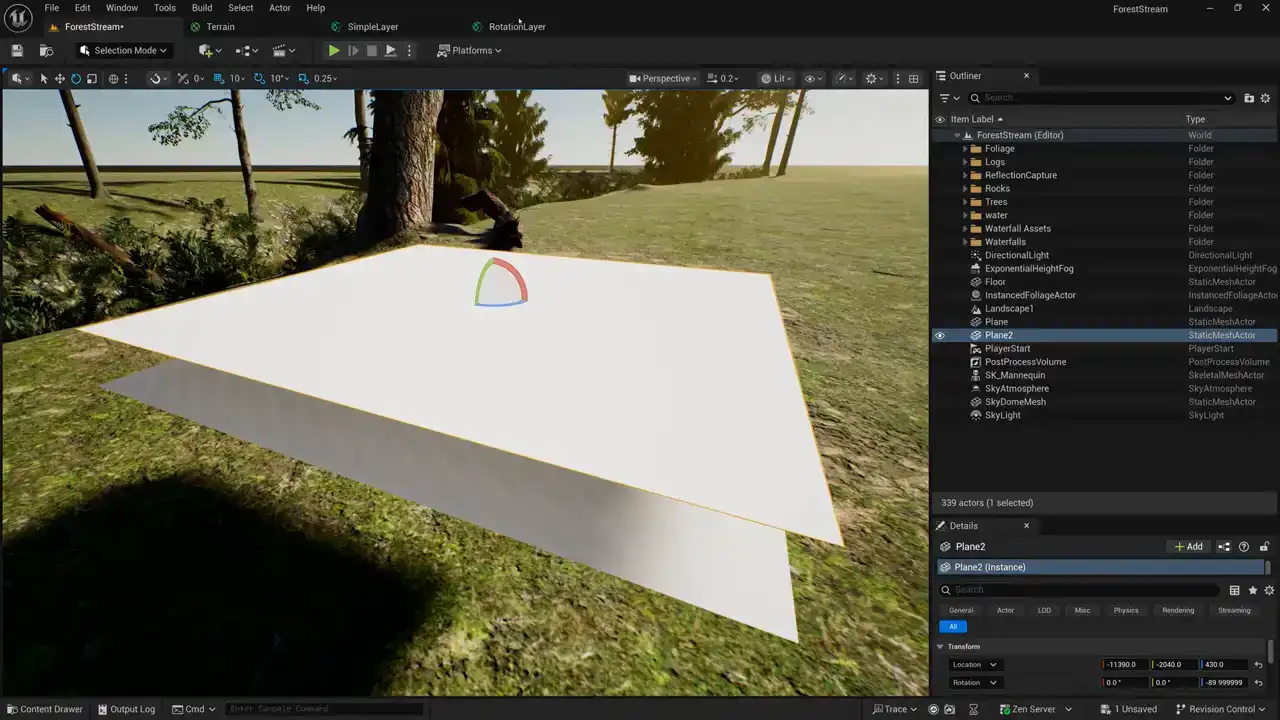Open the Perspective viewport dropdown
This screenshot has height=720, width=1280.
664,79
